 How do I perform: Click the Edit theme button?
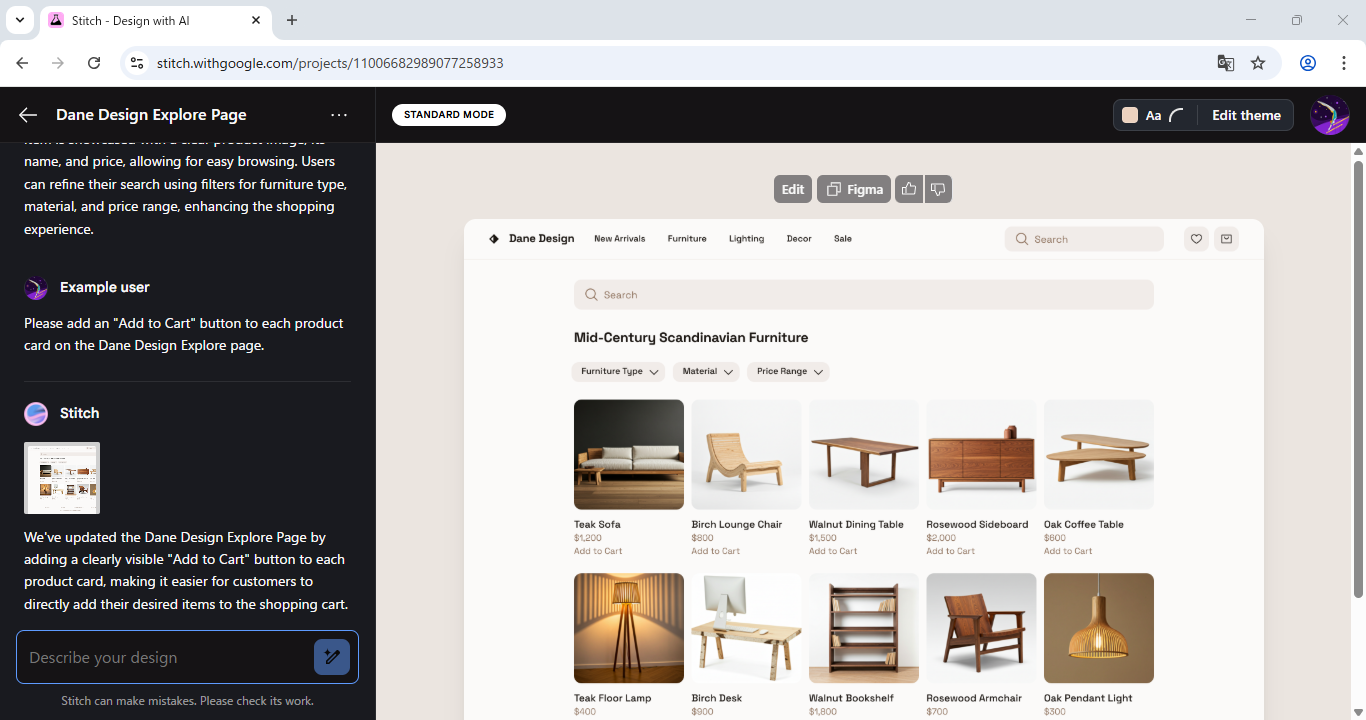(1246, 115)
